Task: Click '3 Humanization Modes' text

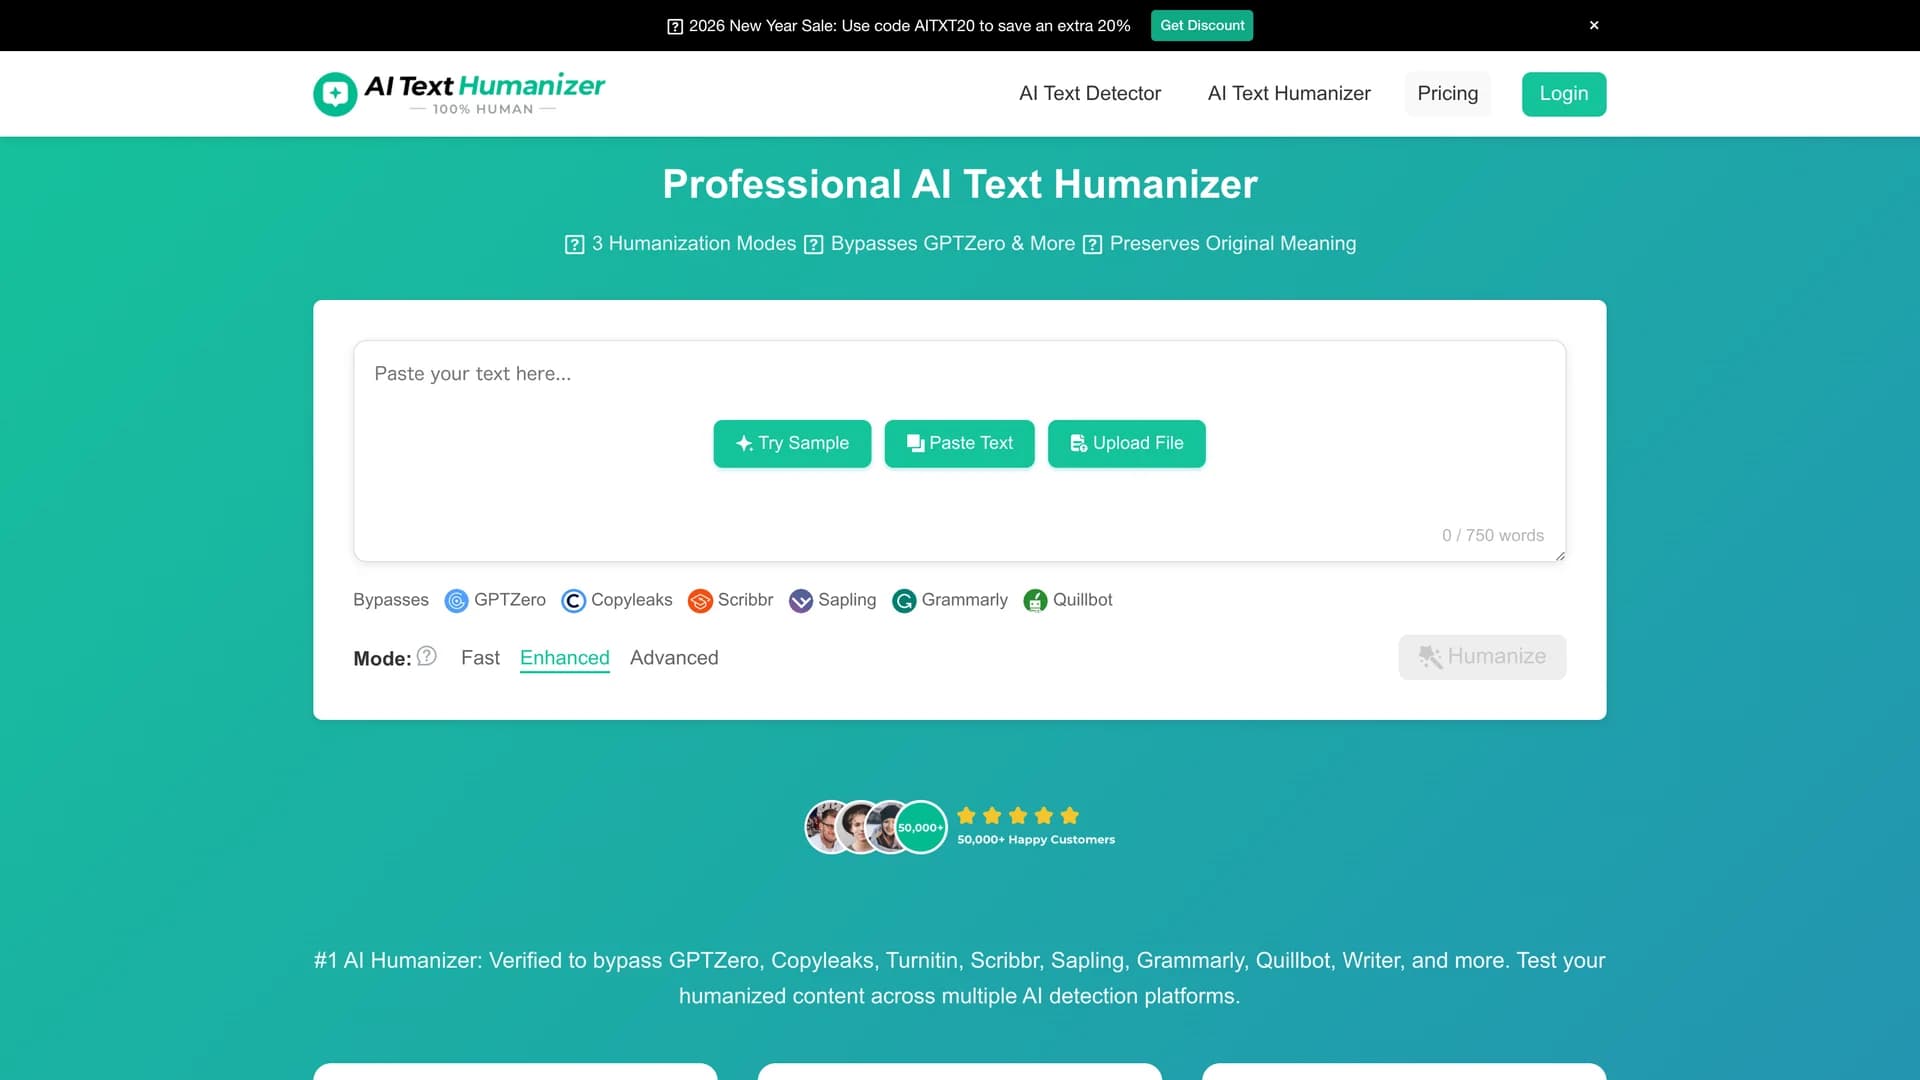Action: tap(694, 244)
